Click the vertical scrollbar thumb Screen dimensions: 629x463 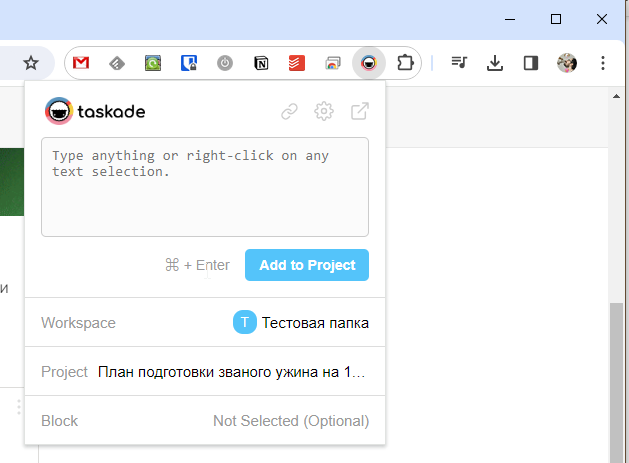click(x=617, y=383)
